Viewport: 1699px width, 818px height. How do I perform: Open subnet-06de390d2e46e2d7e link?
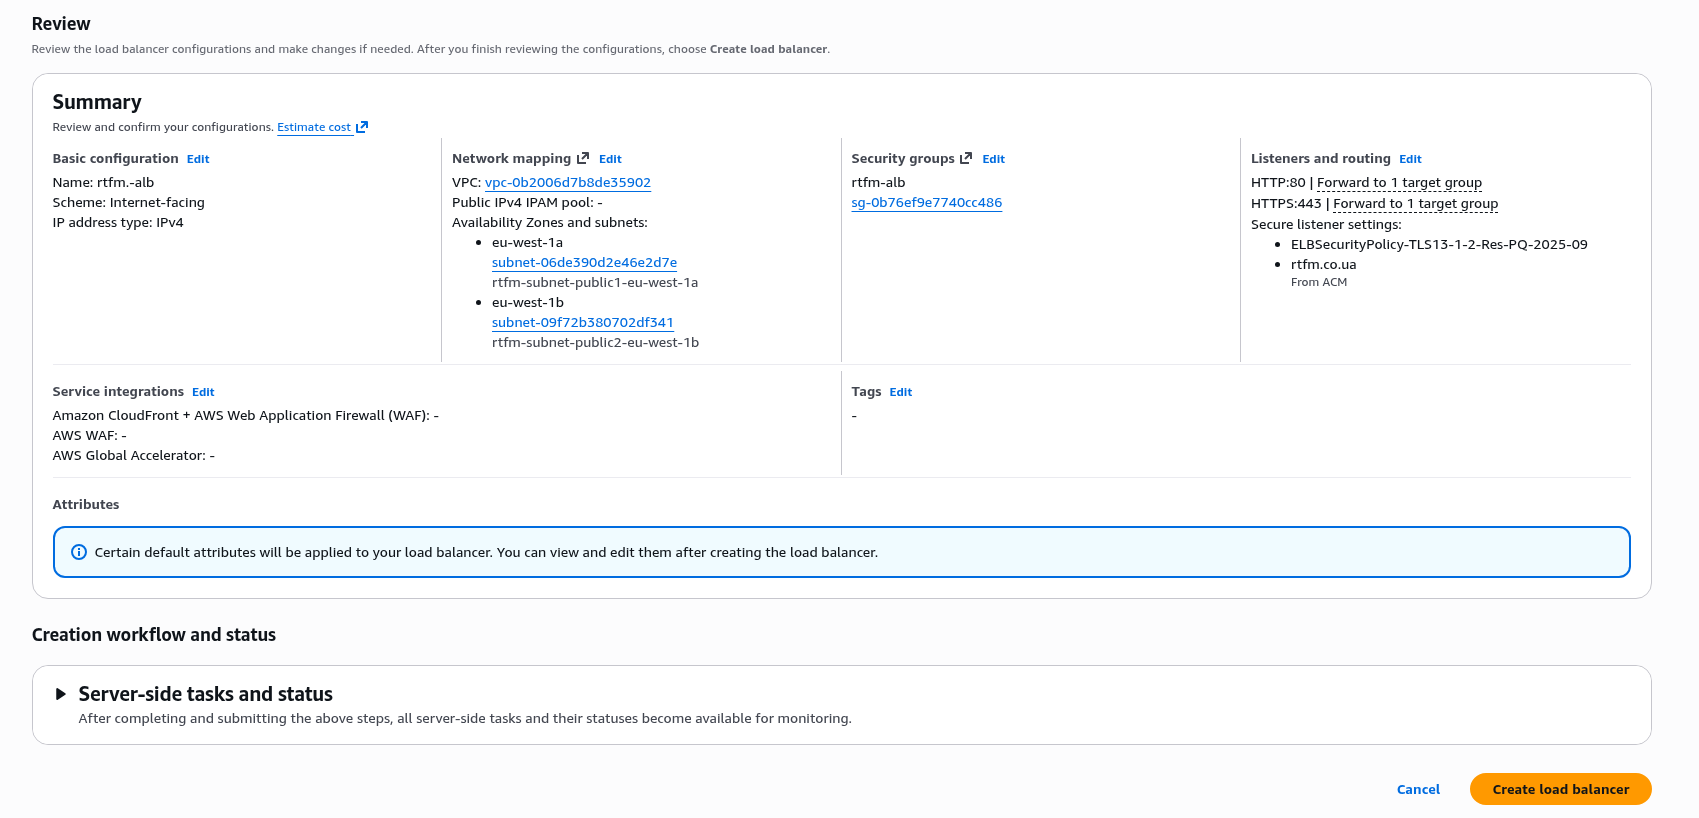click(584, 263)
